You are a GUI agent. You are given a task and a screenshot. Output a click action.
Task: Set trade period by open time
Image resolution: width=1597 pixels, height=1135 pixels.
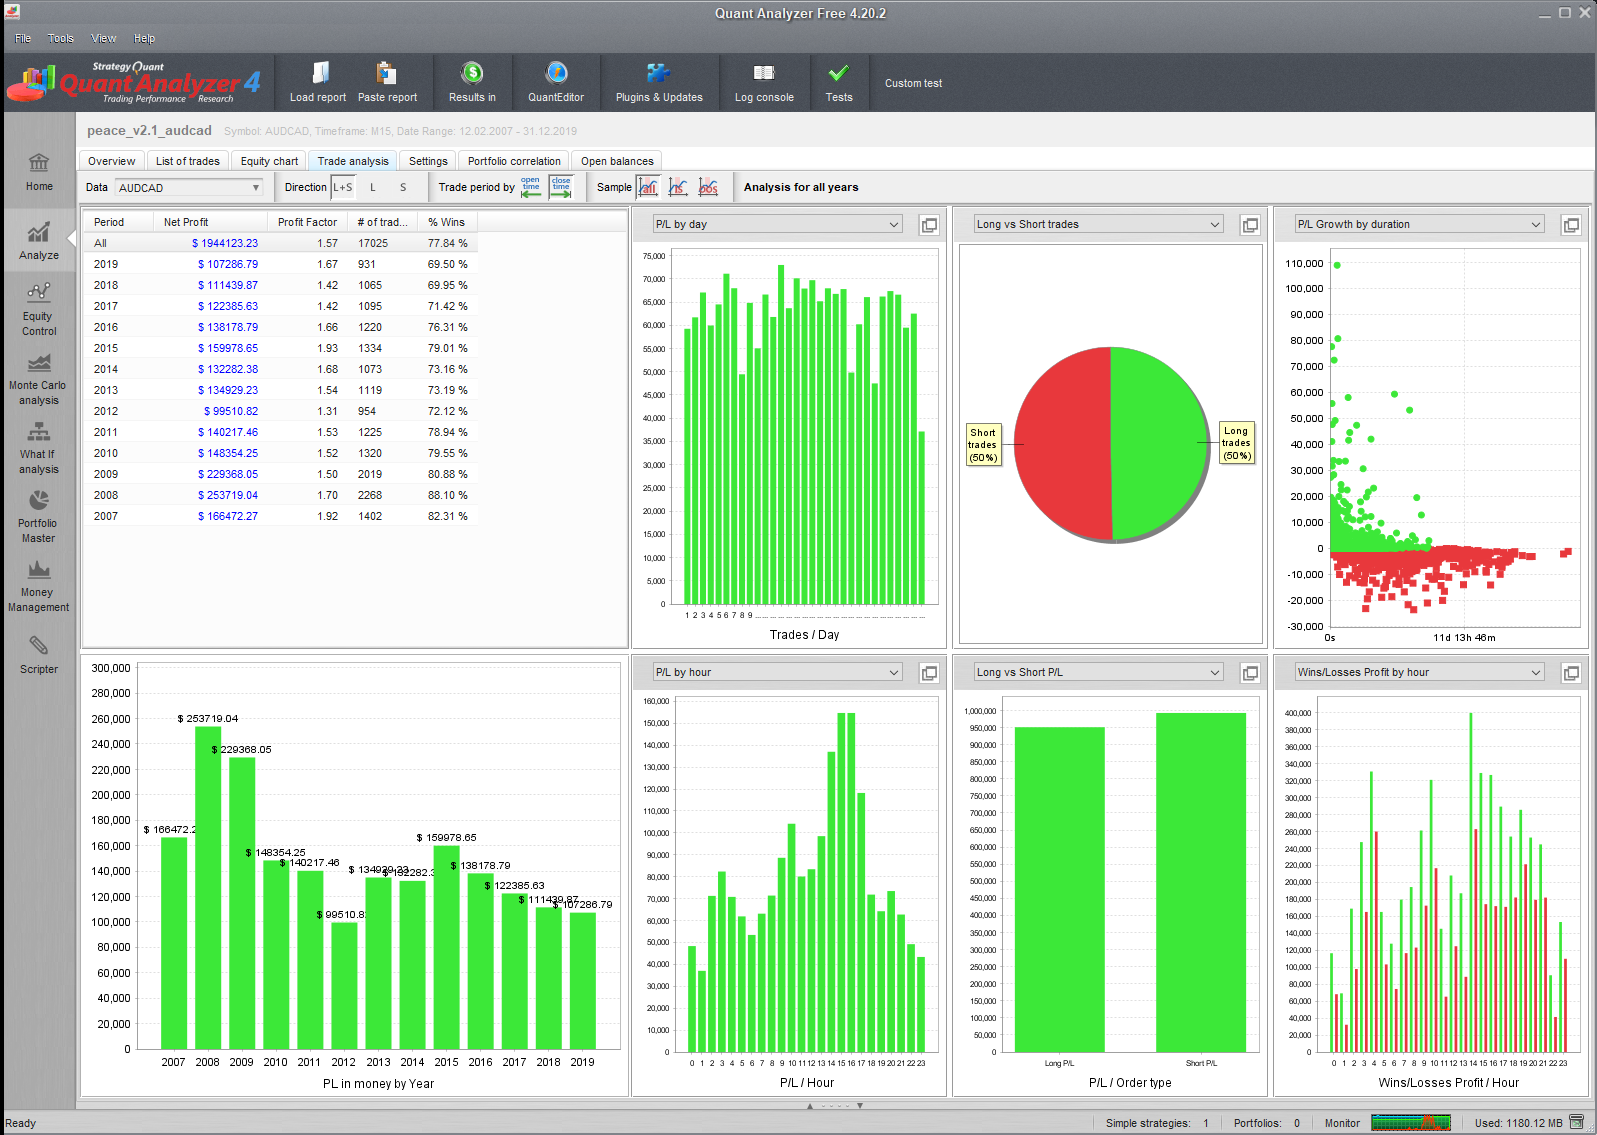coord(531,187)
